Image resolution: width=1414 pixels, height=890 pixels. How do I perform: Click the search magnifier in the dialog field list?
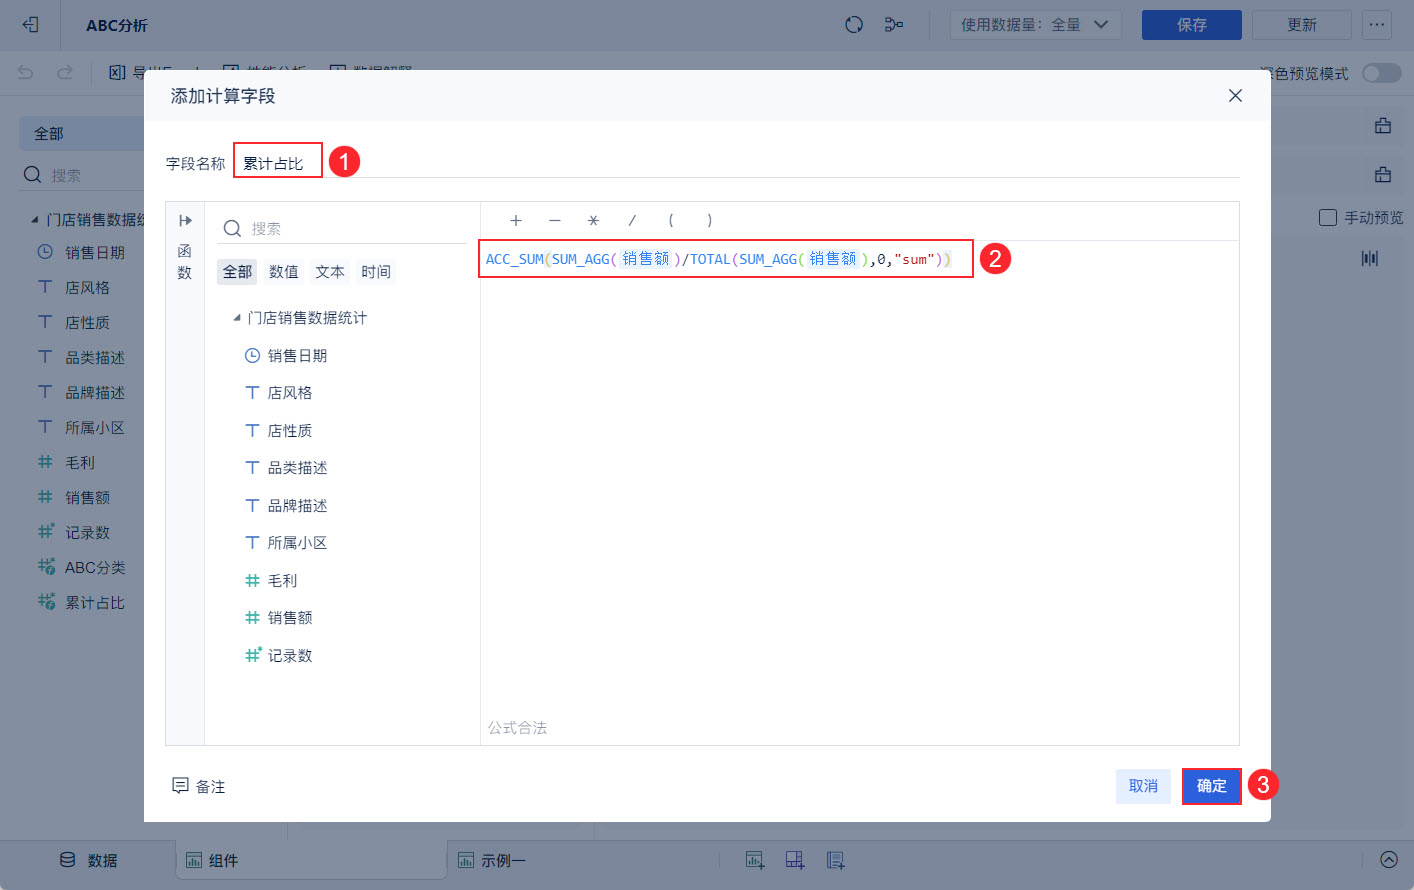click(232, 229)
